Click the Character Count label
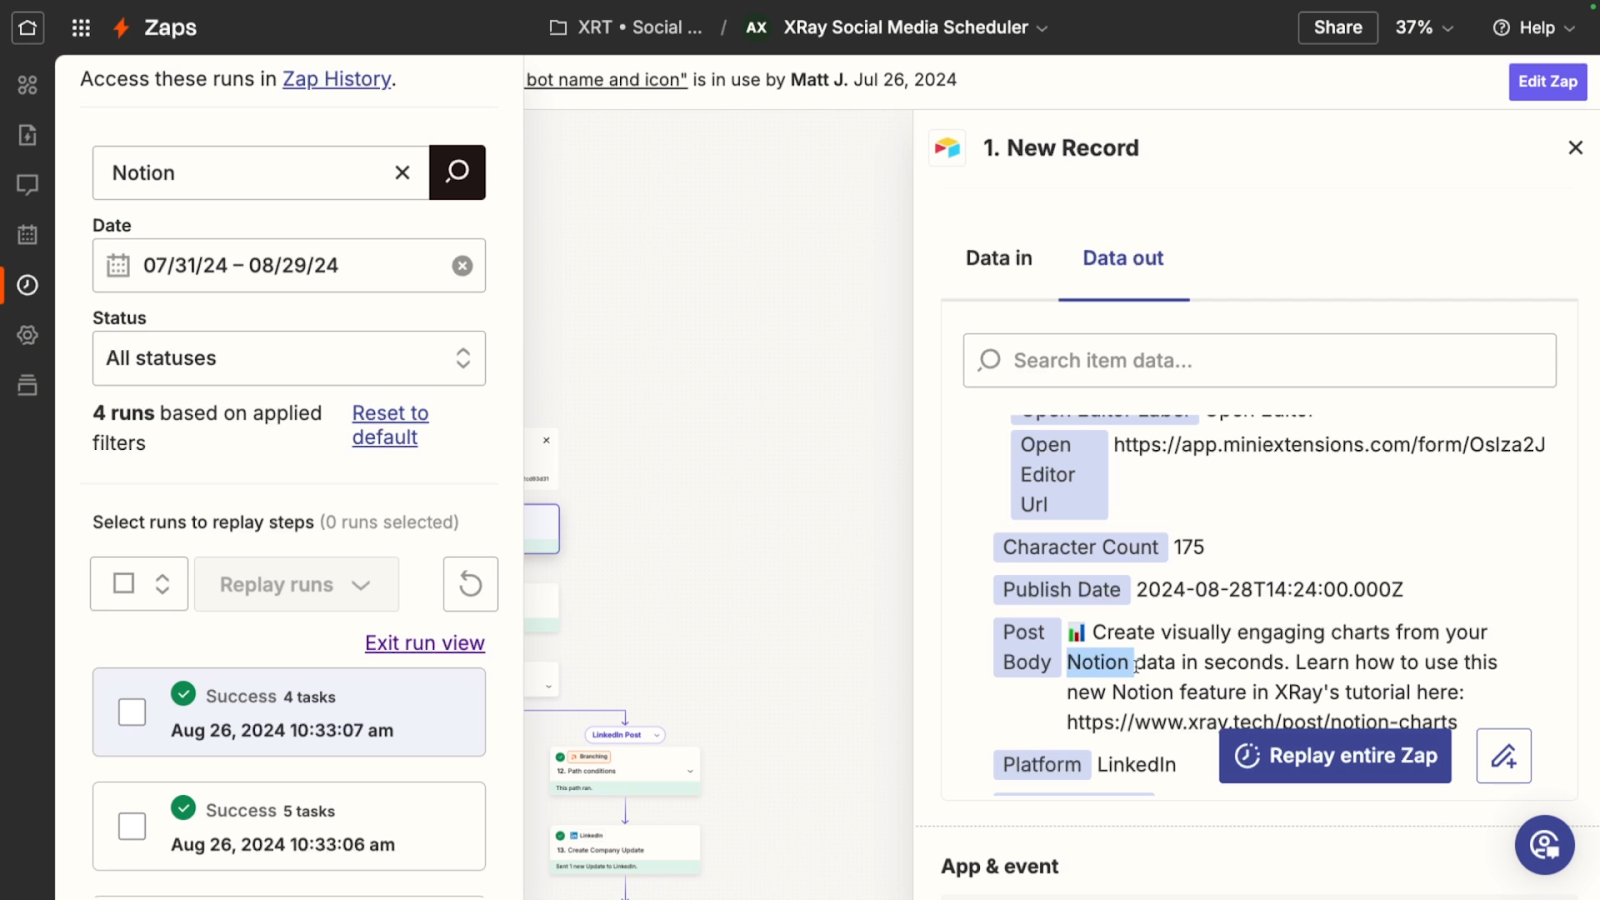 coord(1080,547)
